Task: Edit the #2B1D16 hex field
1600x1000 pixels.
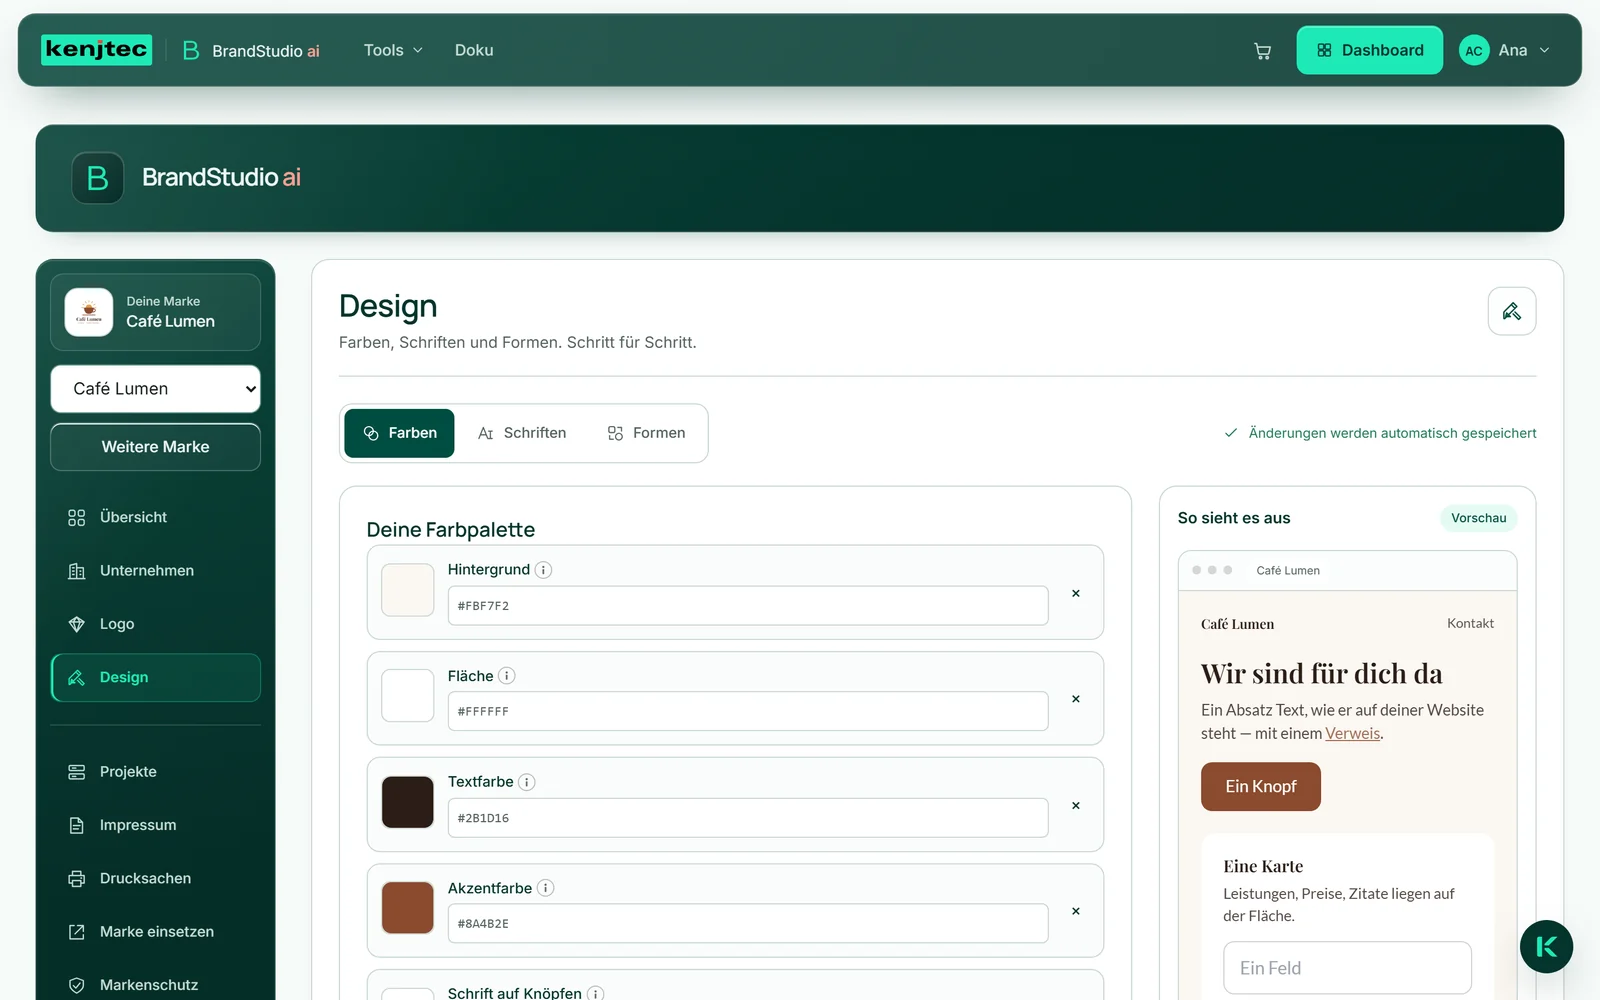Action: click(x=748, y=818)
